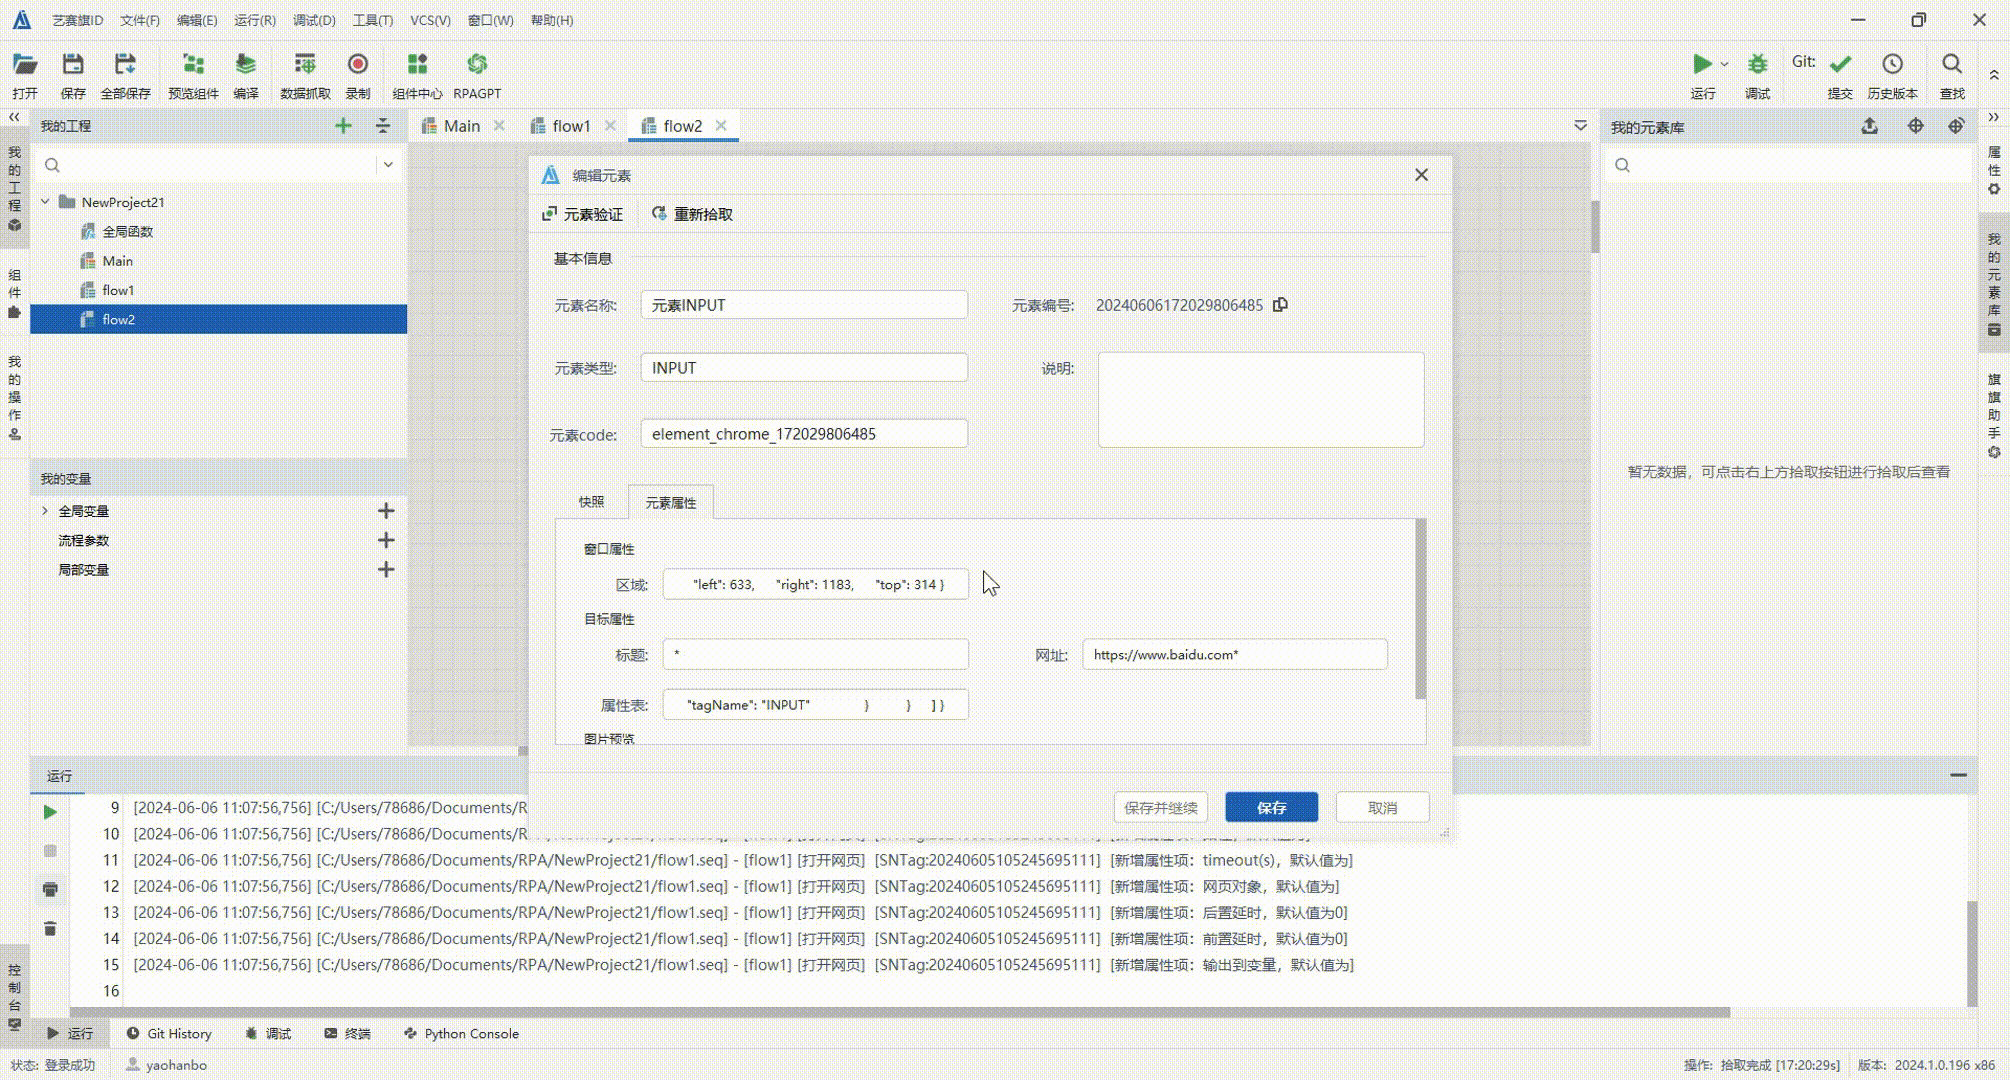Click the 元素名称 input field
Image resolution: width=2010 pixels, height=1080 pixels.
(804, 305)
